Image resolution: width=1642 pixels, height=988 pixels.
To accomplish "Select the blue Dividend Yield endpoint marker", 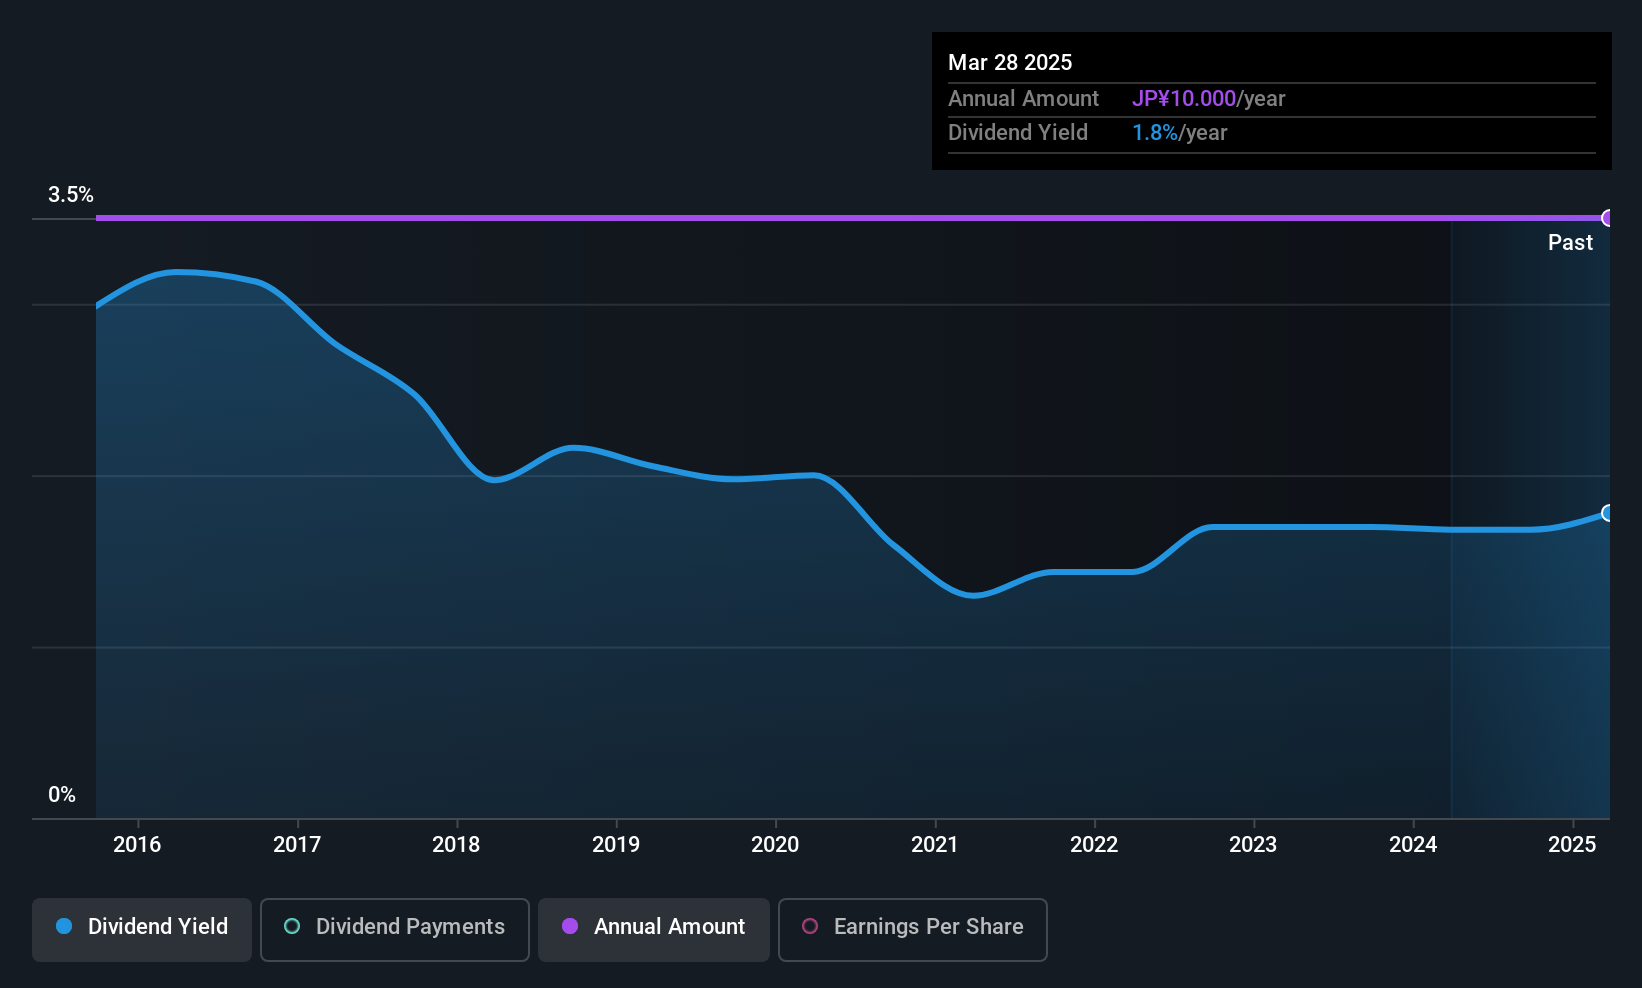I will [x=1608, y=513].
